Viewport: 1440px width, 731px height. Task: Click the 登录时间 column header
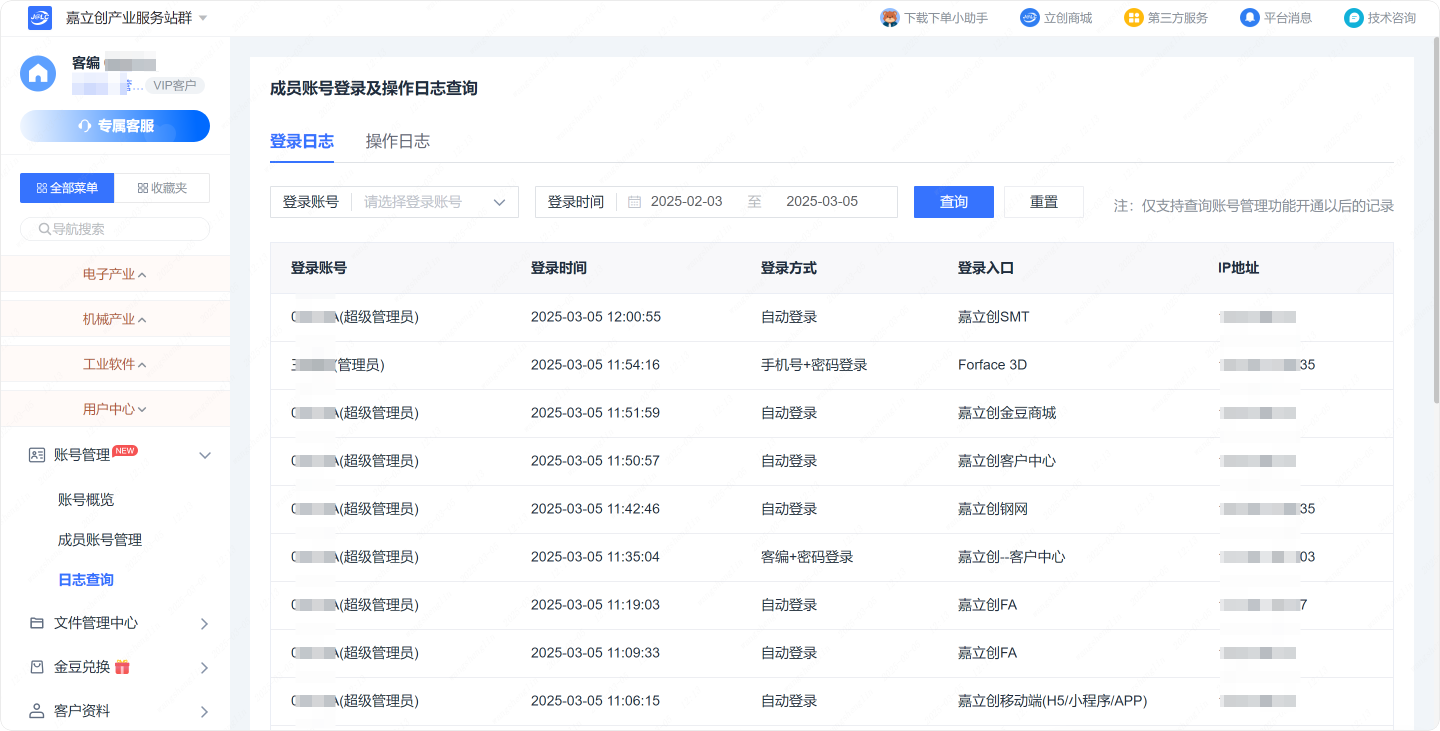559,268
